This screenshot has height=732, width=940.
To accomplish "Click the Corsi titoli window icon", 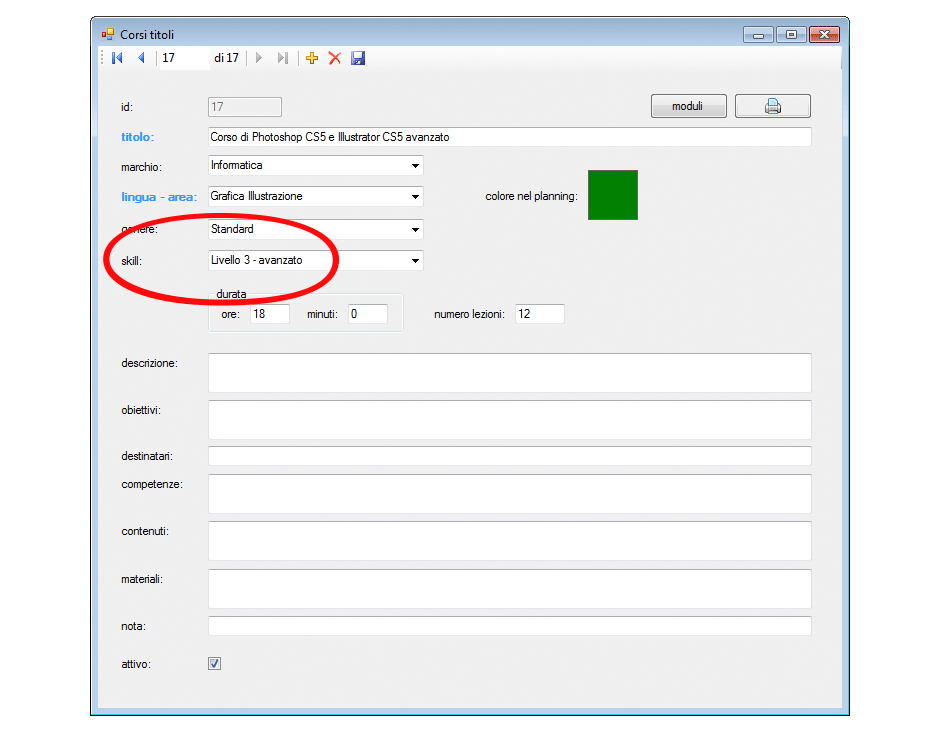I will (x=108, y=34).
